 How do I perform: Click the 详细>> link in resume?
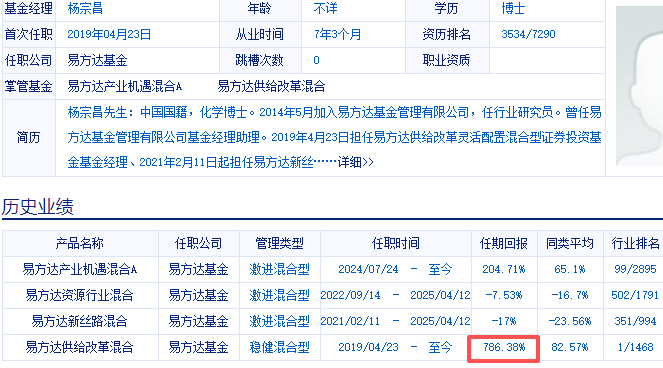356,162
